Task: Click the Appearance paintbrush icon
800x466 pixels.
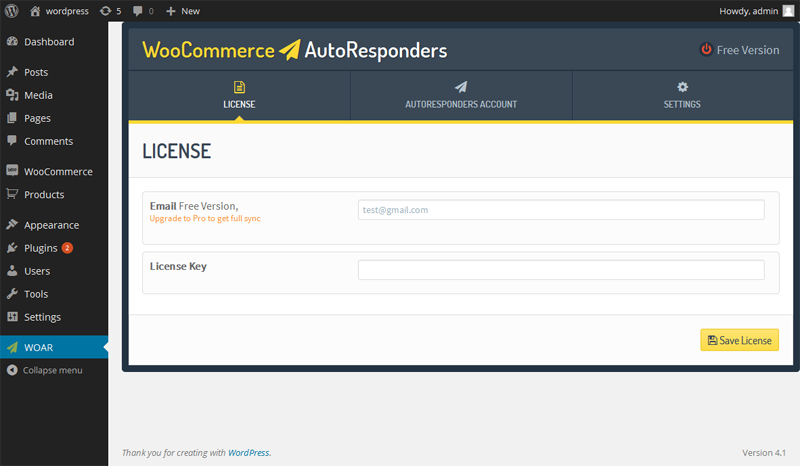Action: pyautogui.click(x=12, y=224)
